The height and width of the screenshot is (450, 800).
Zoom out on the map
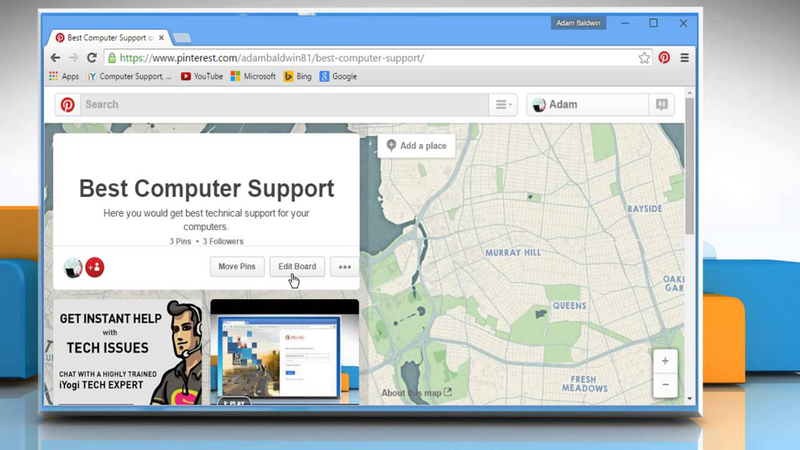coord(665,384)
